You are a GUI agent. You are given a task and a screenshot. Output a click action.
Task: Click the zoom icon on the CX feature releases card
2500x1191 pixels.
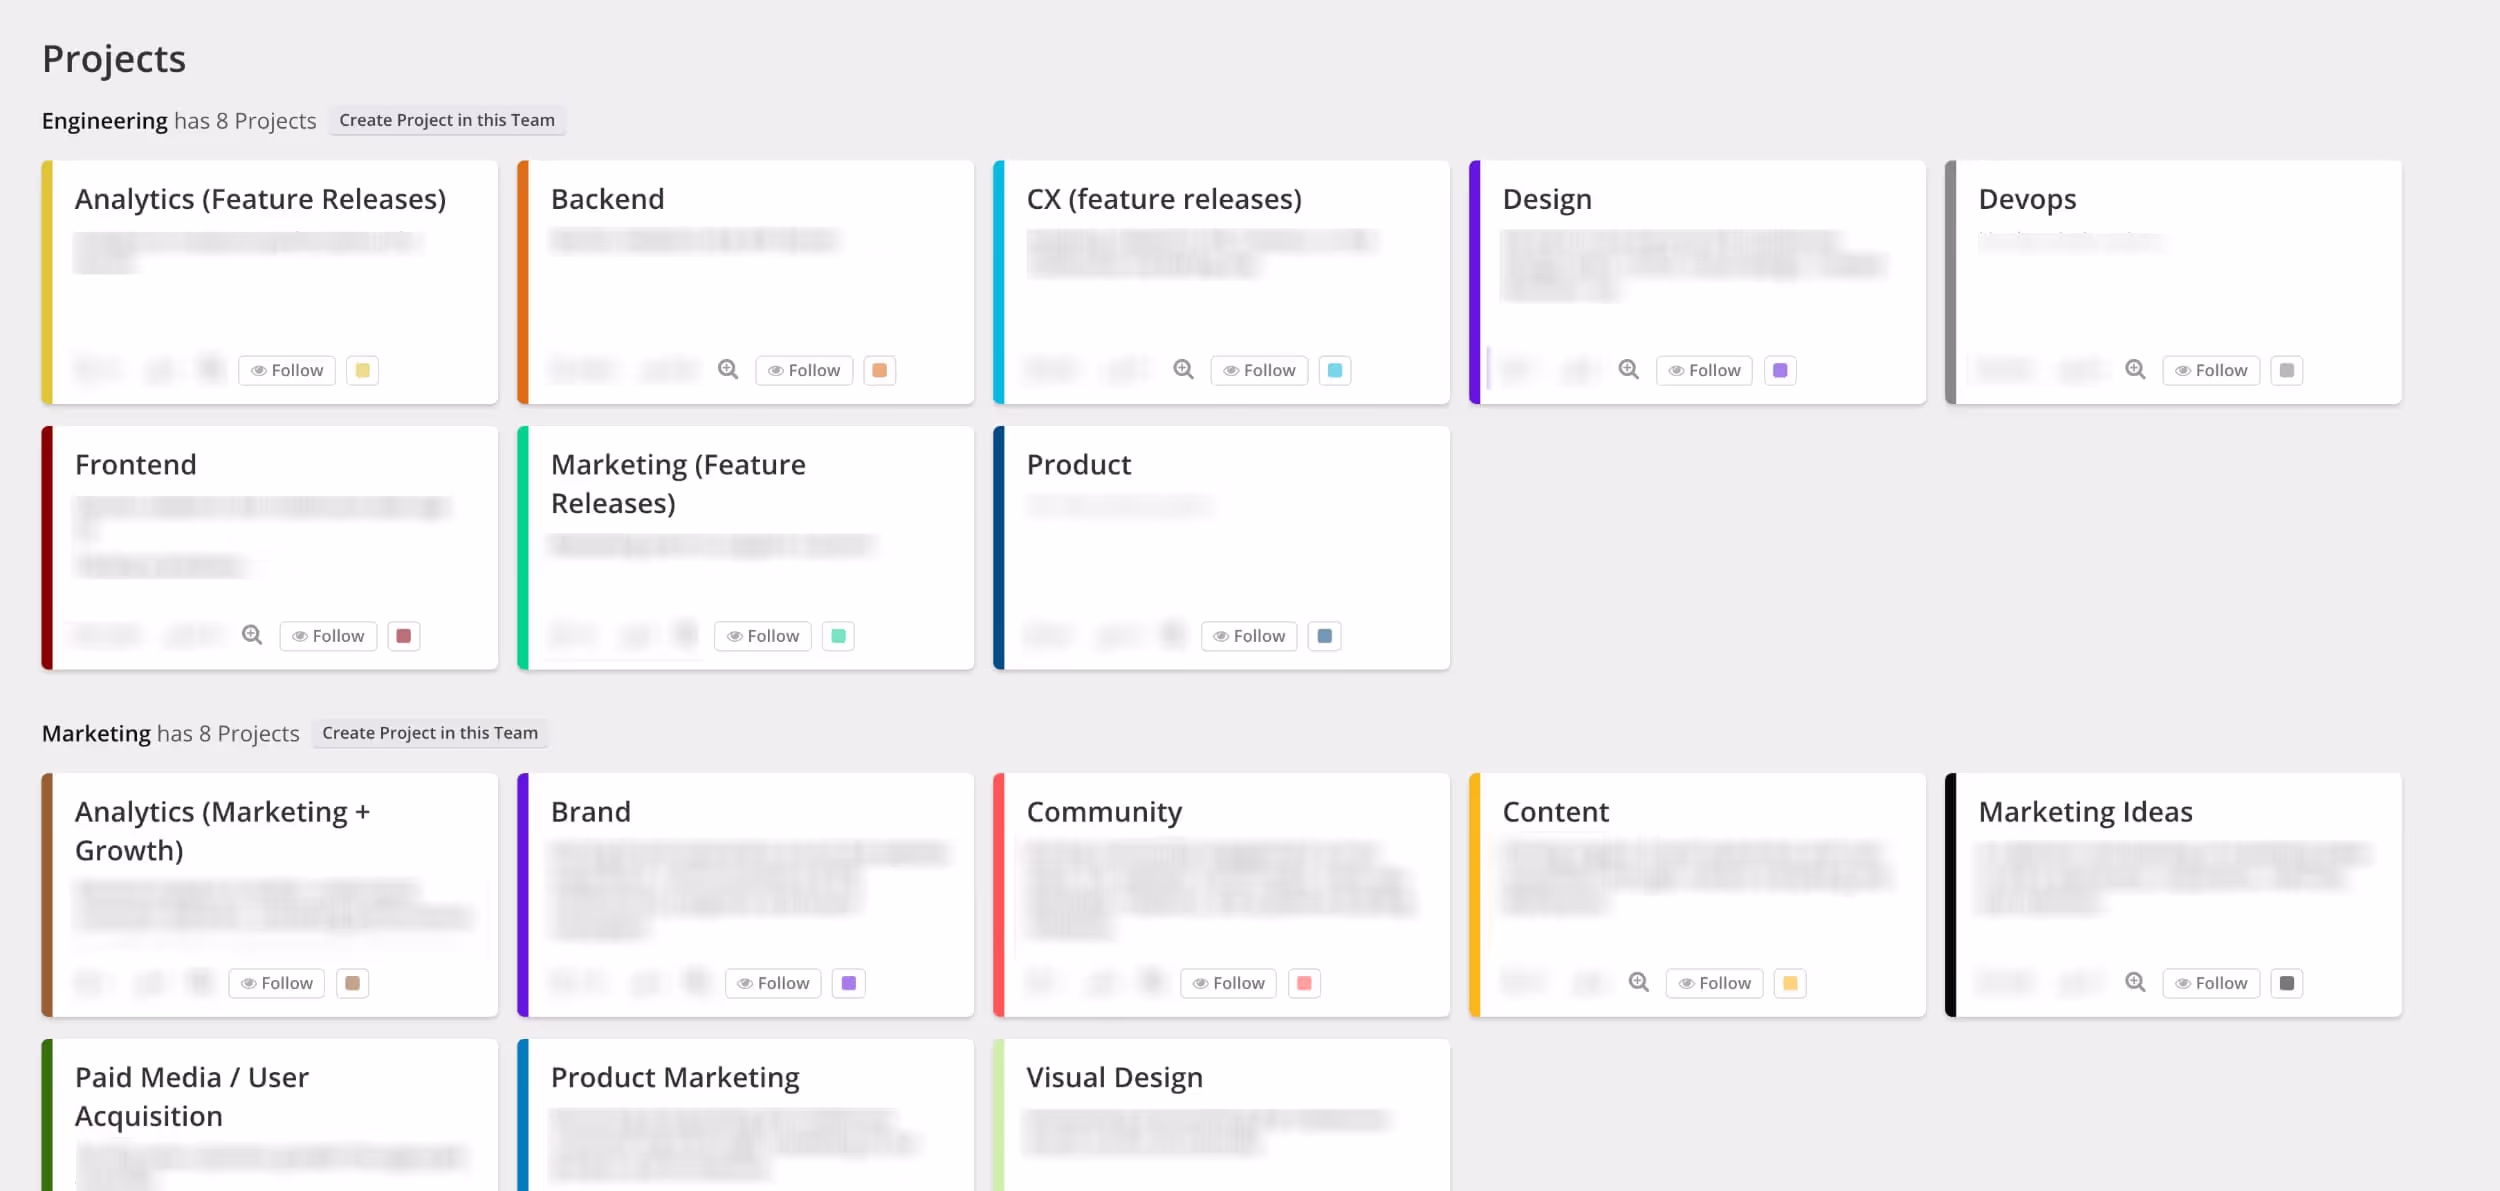1183,370
